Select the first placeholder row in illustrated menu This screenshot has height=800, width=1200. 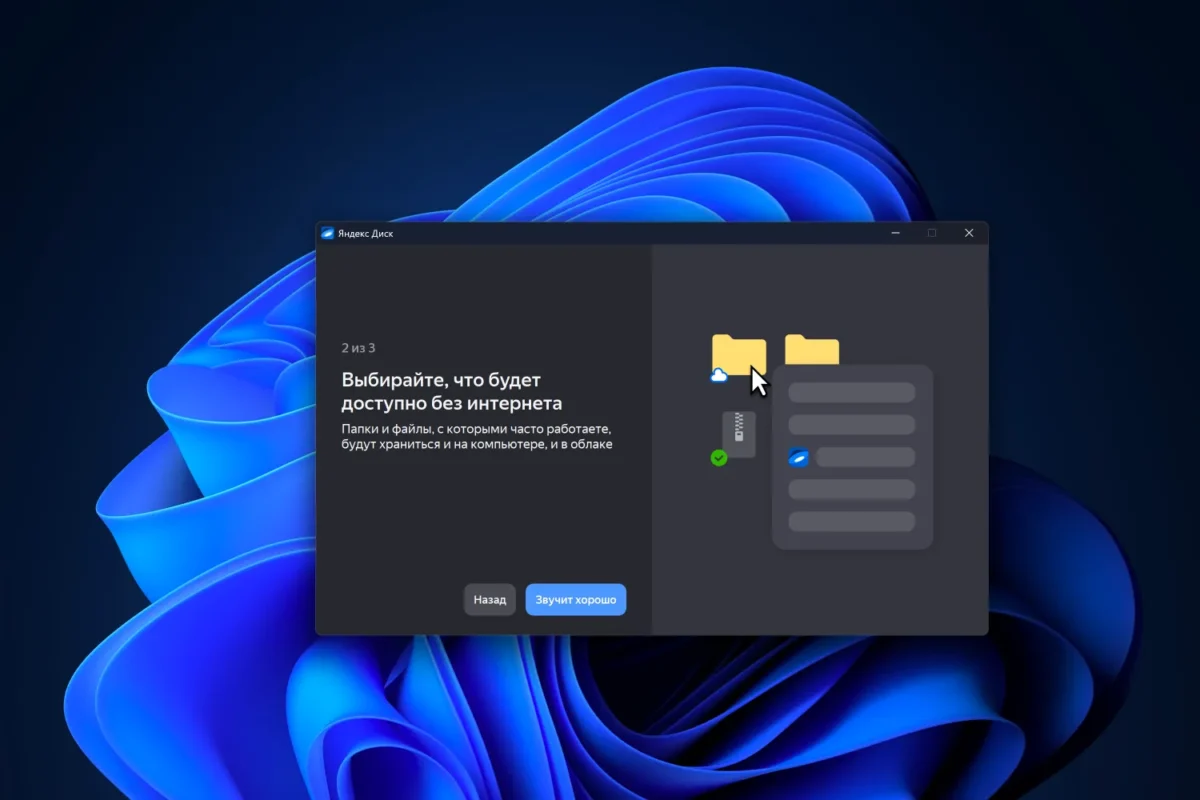point(852,393)
